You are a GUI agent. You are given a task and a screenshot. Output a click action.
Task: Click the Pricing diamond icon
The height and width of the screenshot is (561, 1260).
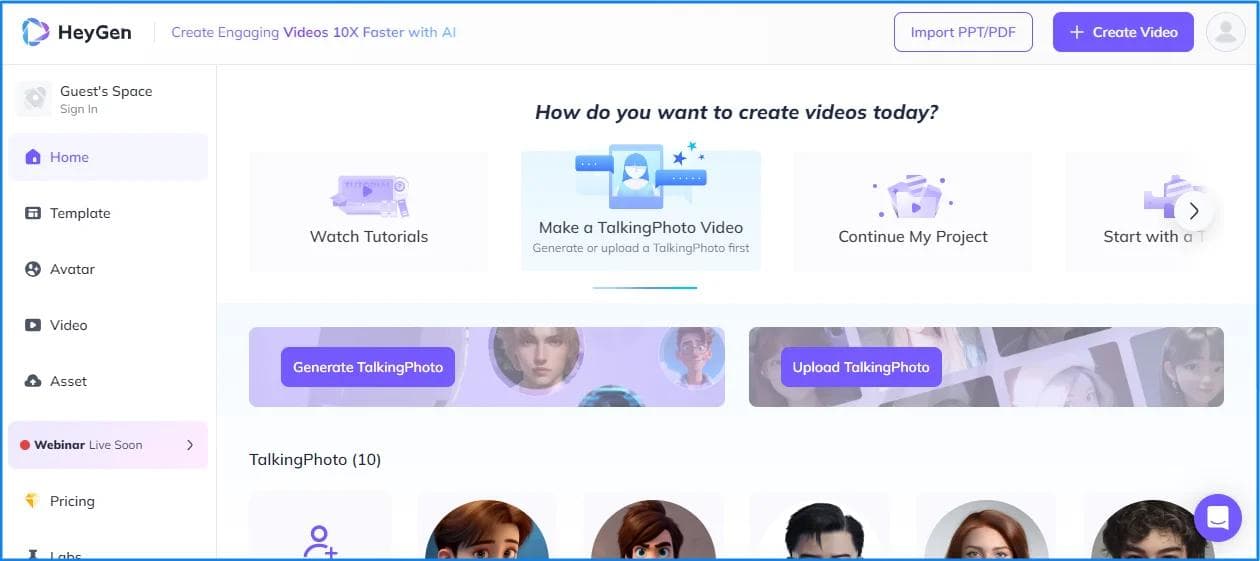click(33, 501)
